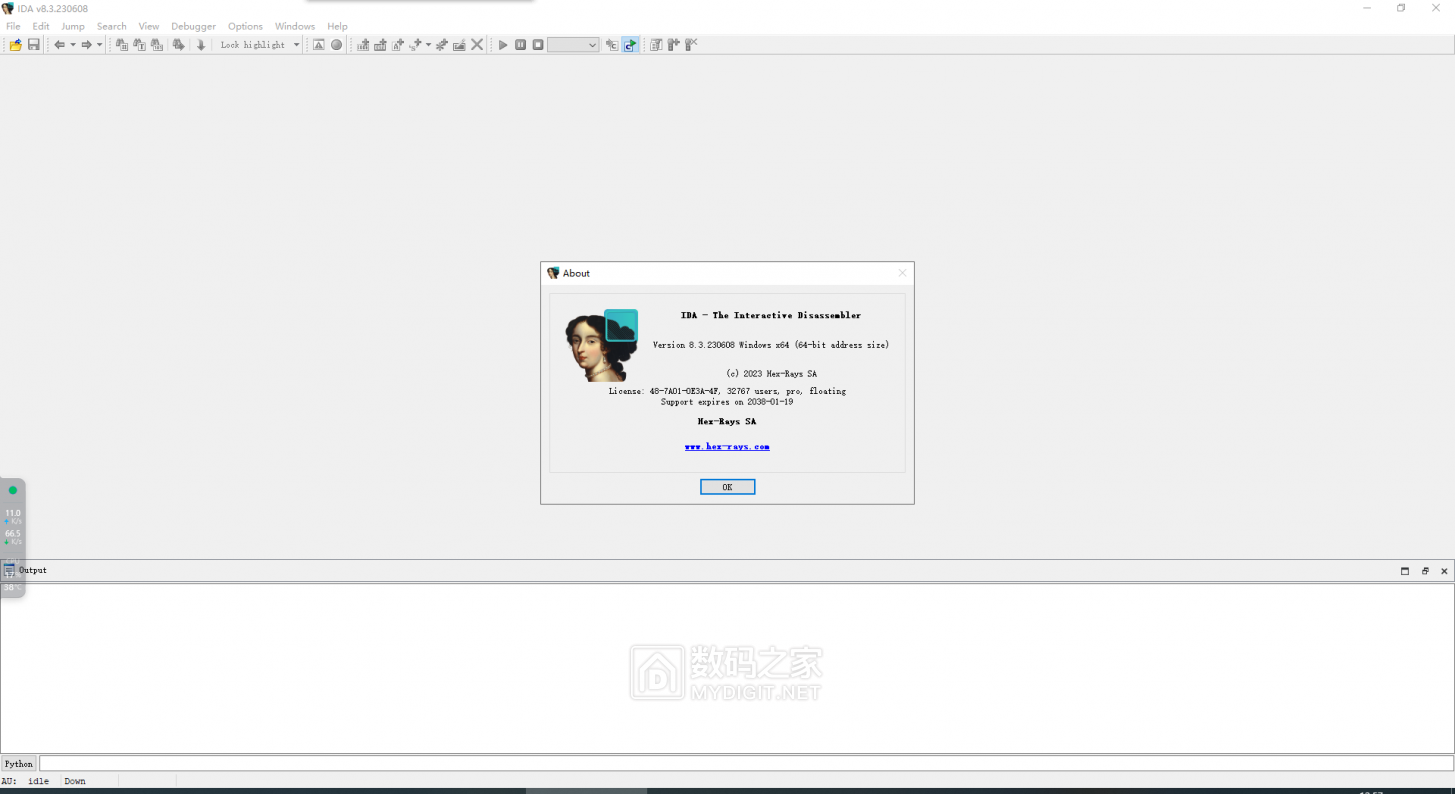Click OK in the About dialog
Screen dimensions: 1455x794
(727, 487)
